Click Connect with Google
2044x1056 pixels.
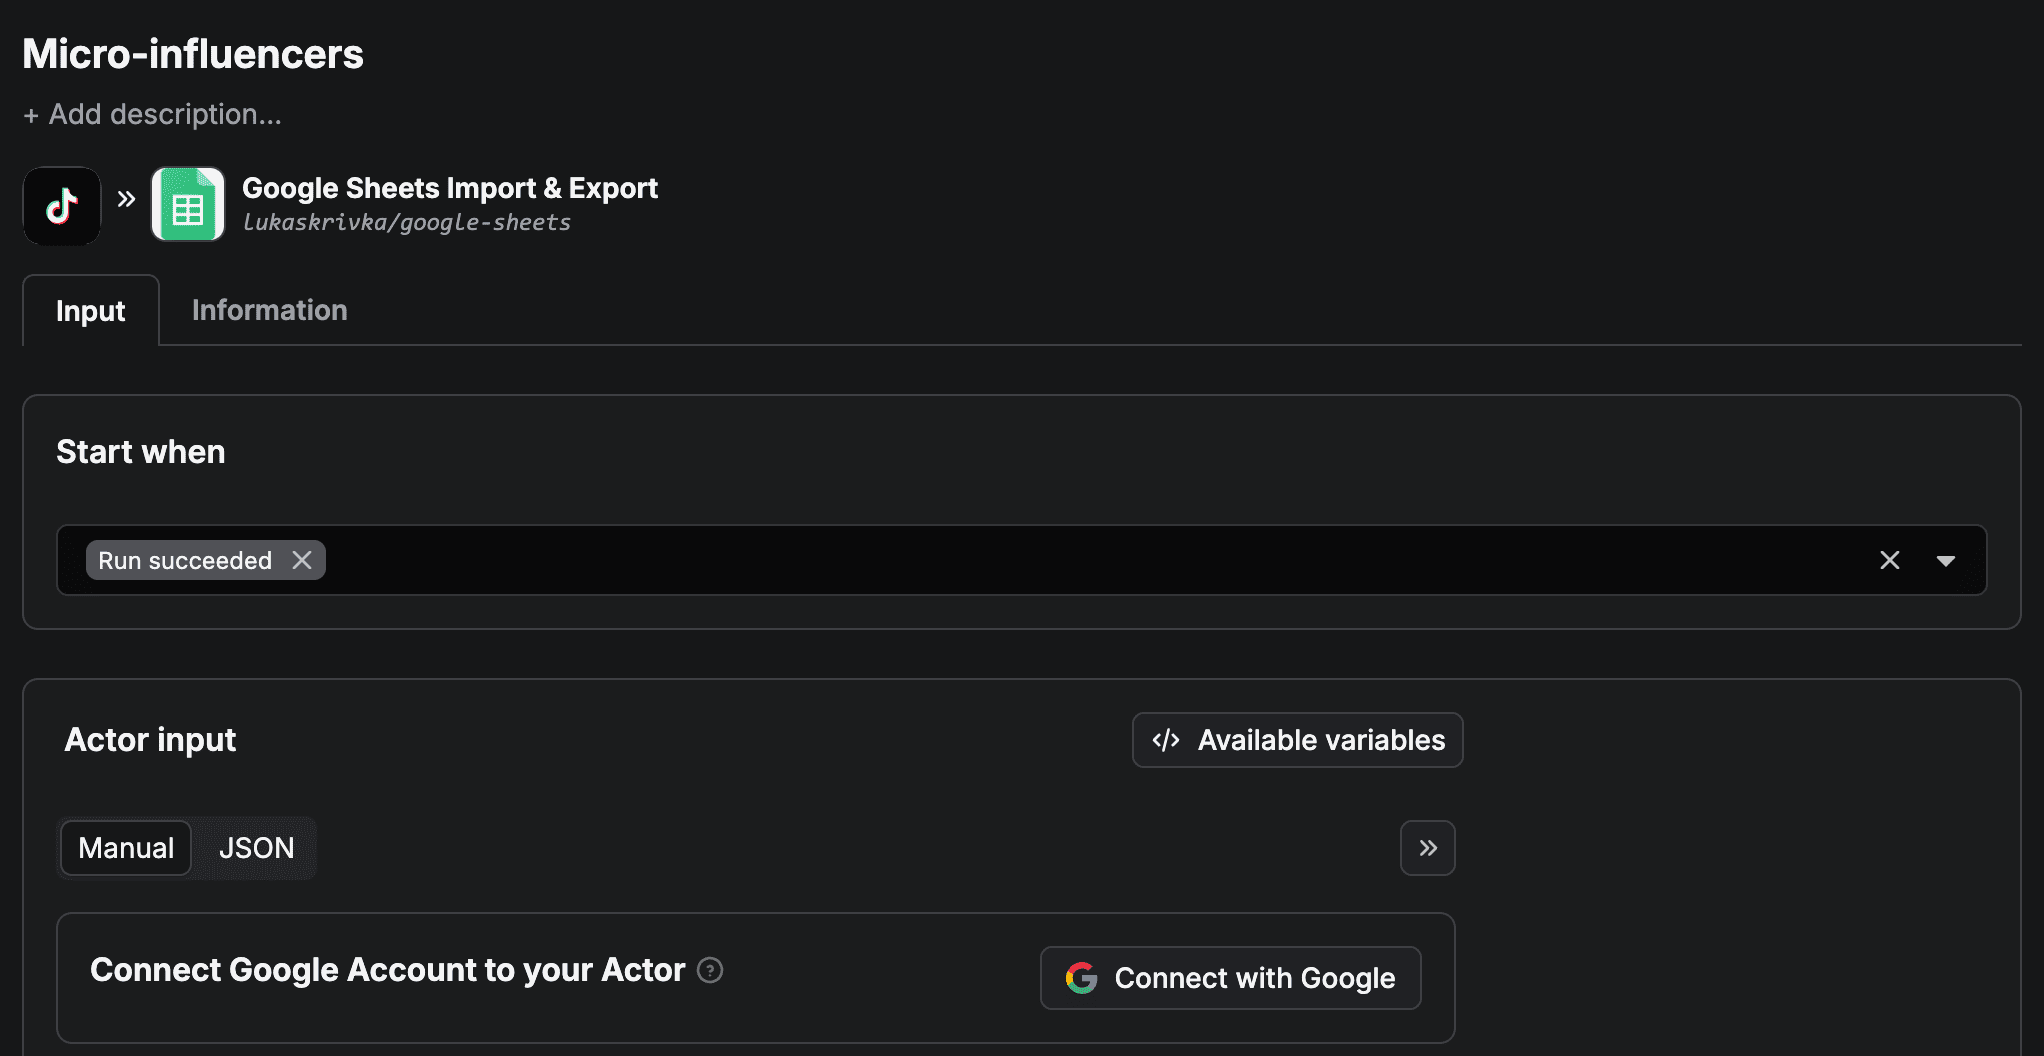pyautogui.click(x=1230, y=978)
